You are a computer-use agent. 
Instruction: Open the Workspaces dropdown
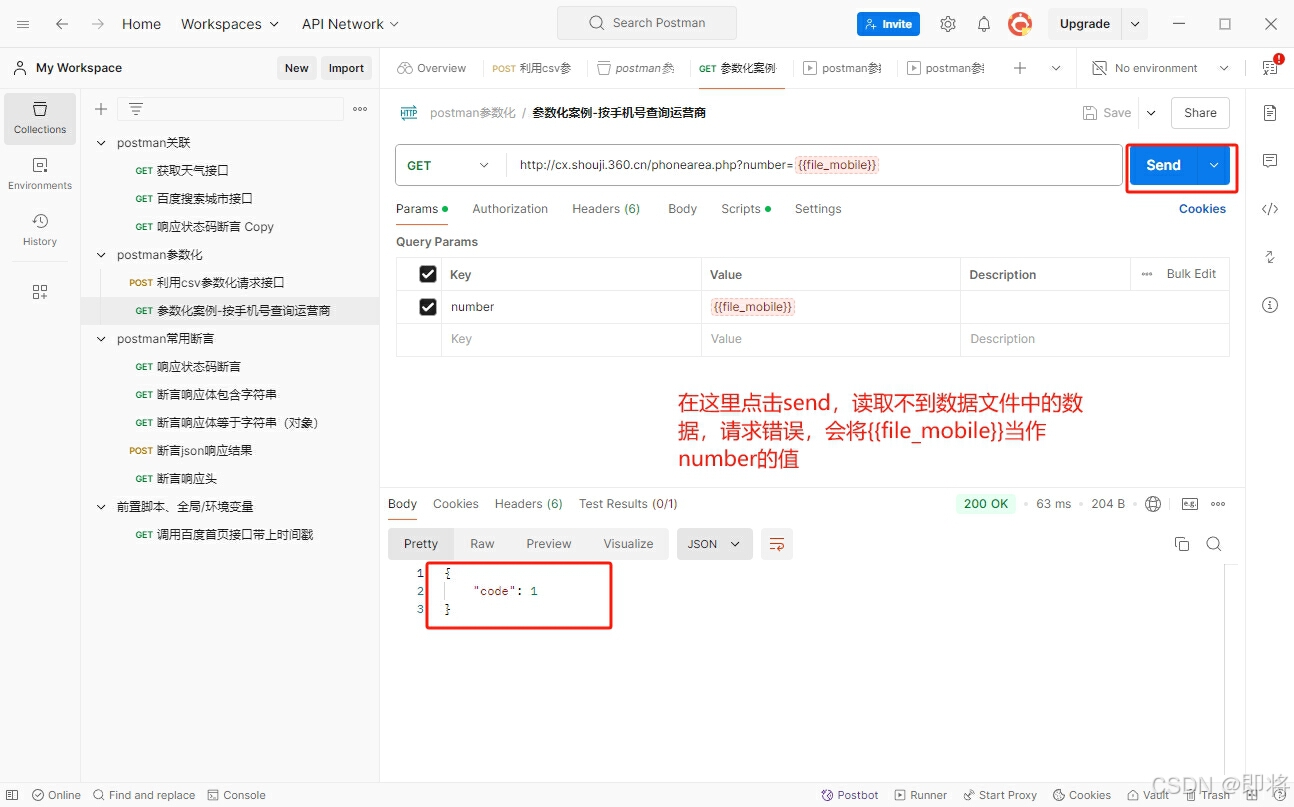coord(230,24)
